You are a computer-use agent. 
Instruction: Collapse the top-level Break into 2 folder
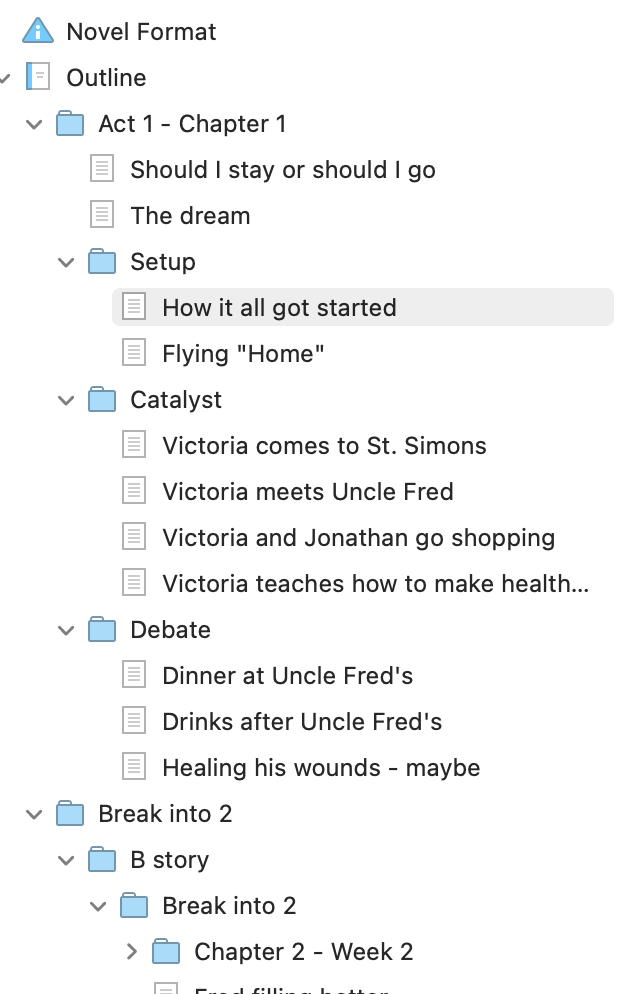coord(34,815)
